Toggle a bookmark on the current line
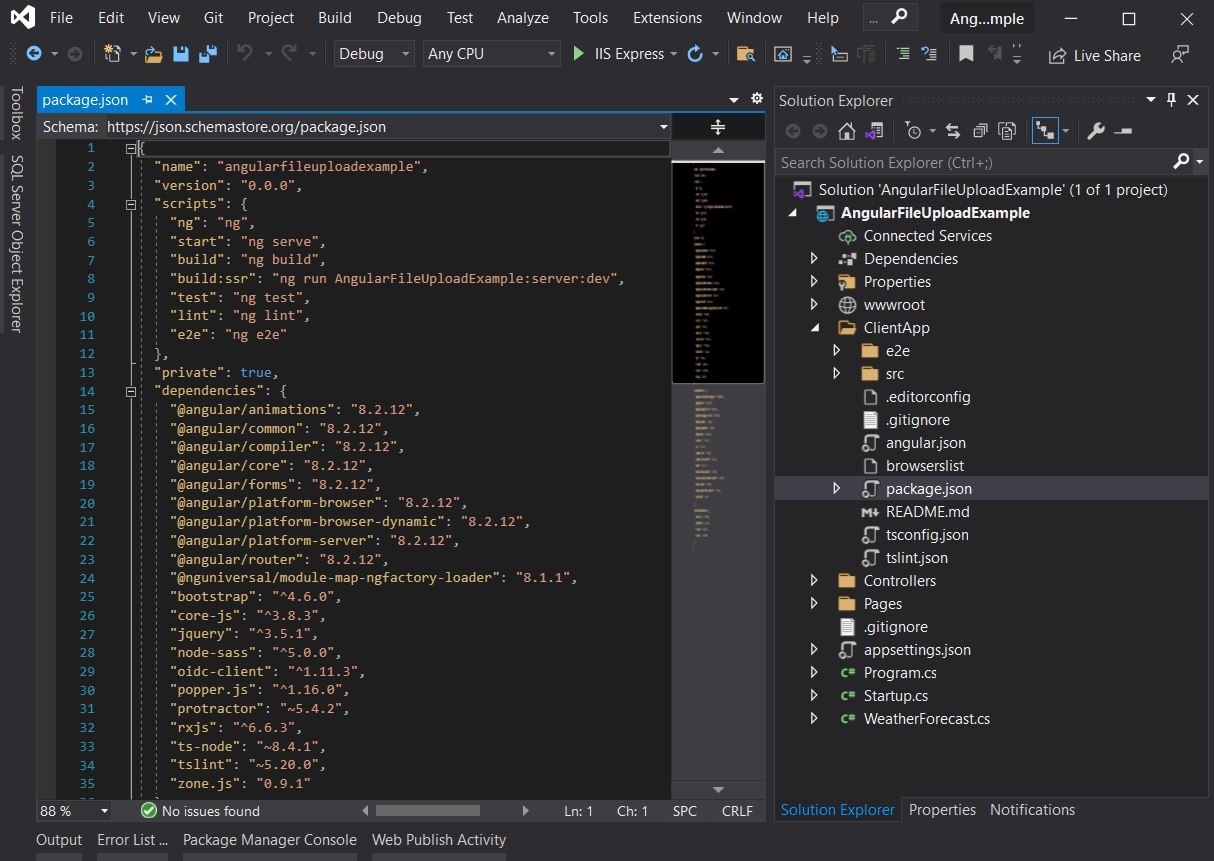1214x861 pixels. (x=966, y=53)
